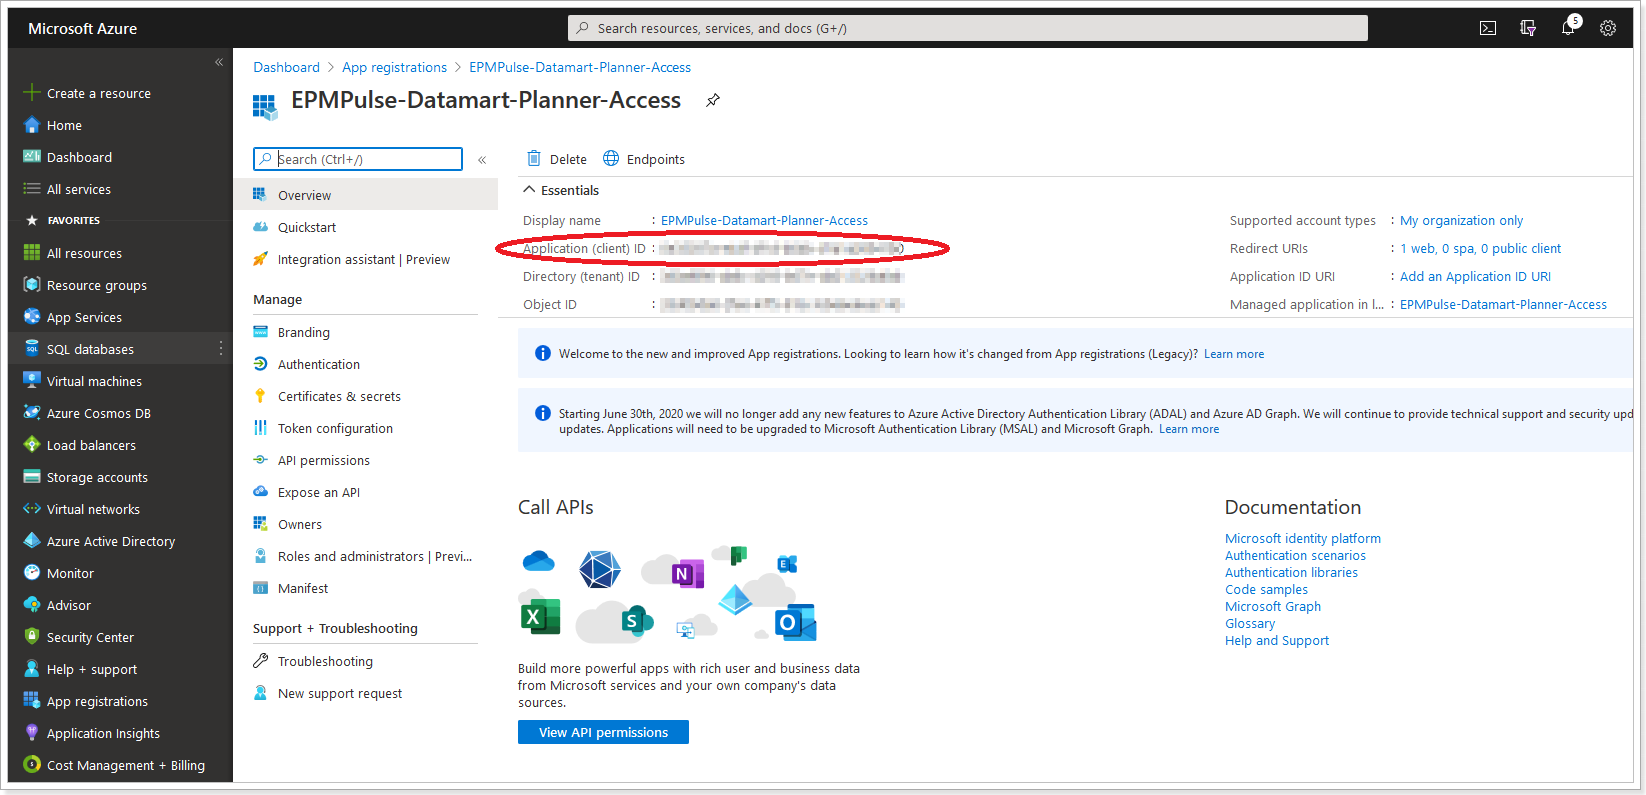The height and width of the screenshot is (795, 1646).
Task: Click the Resource groups icon
Action: tap(32, 285)
